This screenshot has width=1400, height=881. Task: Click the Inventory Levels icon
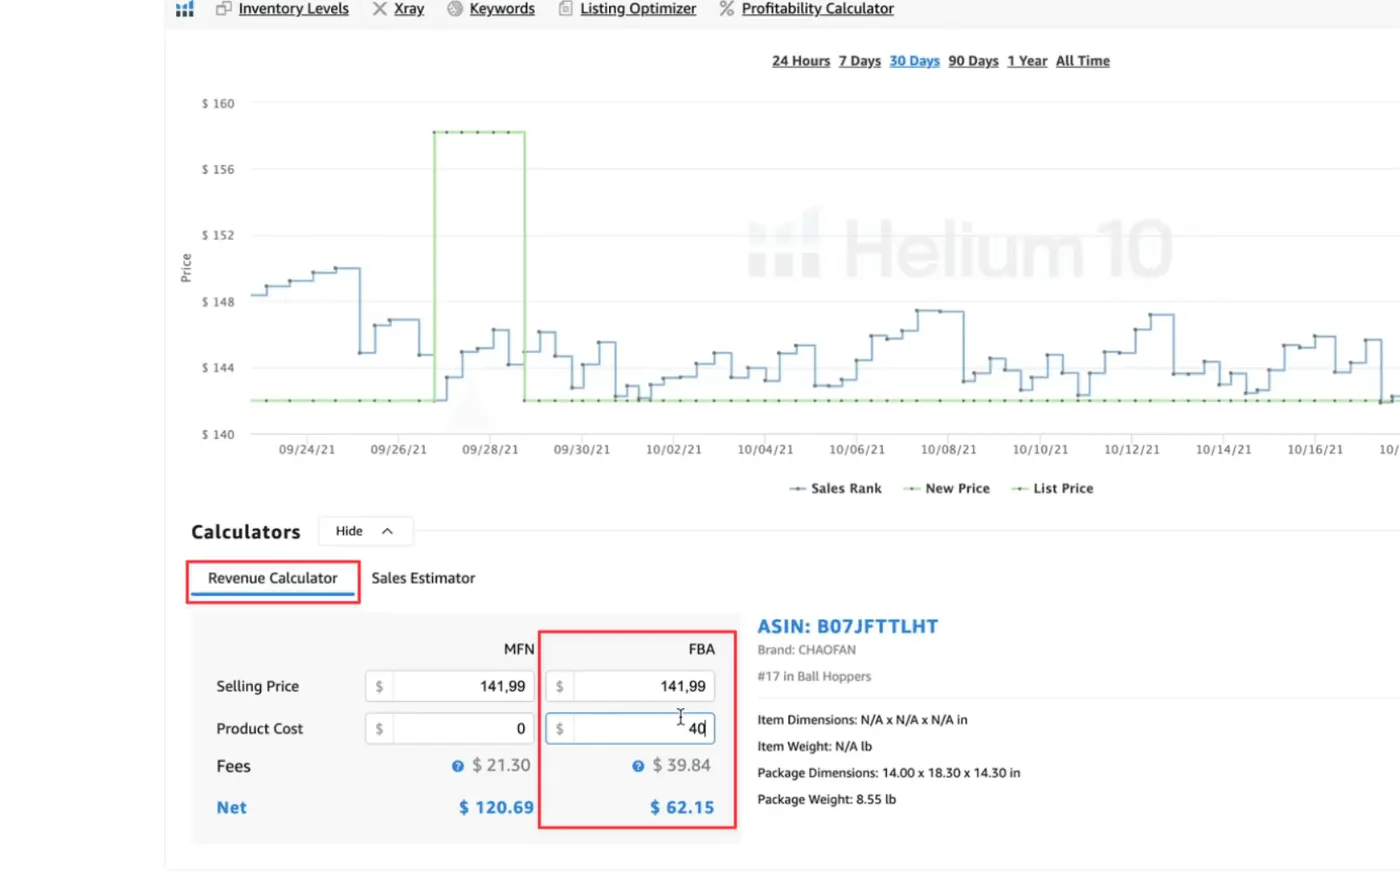pos(224,9)
